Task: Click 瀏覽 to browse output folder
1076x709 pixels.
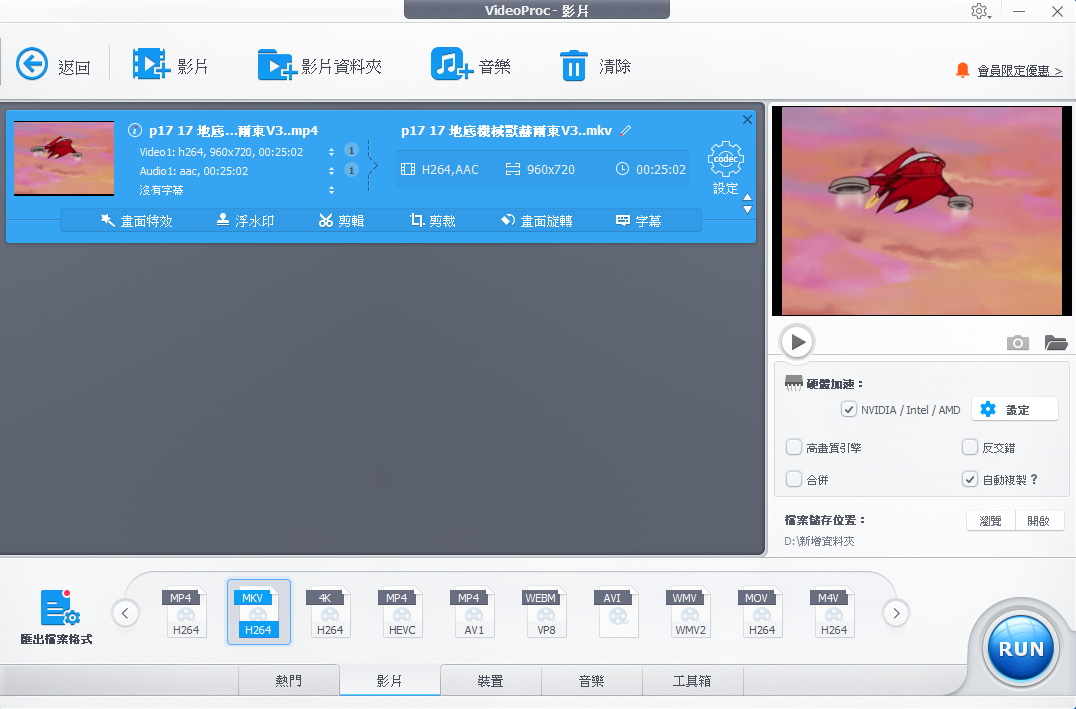Action: click(x=990, y=521)
